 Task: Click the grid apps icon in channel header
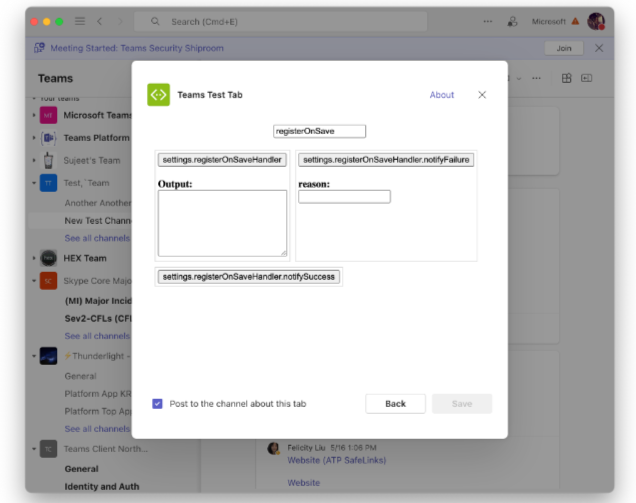point(567,78)
